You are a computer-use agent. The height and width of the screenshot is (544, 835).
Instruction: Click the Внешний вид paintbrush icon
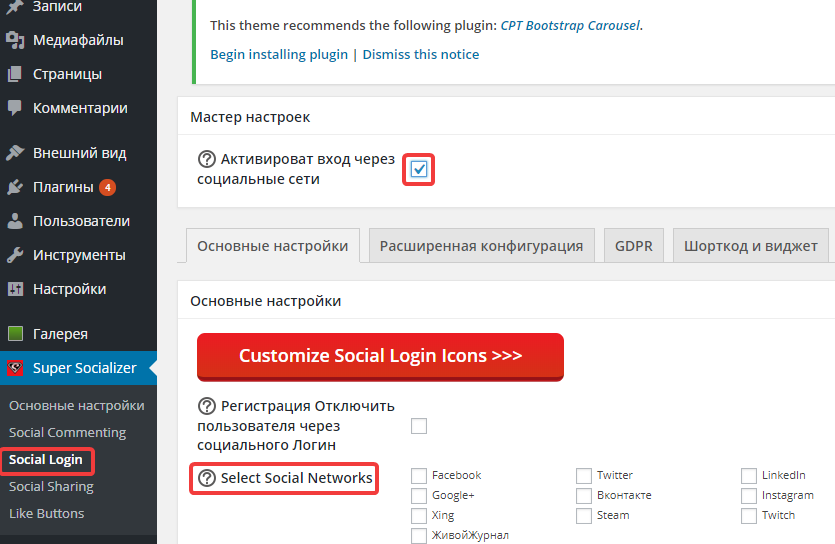pos(15,153)
